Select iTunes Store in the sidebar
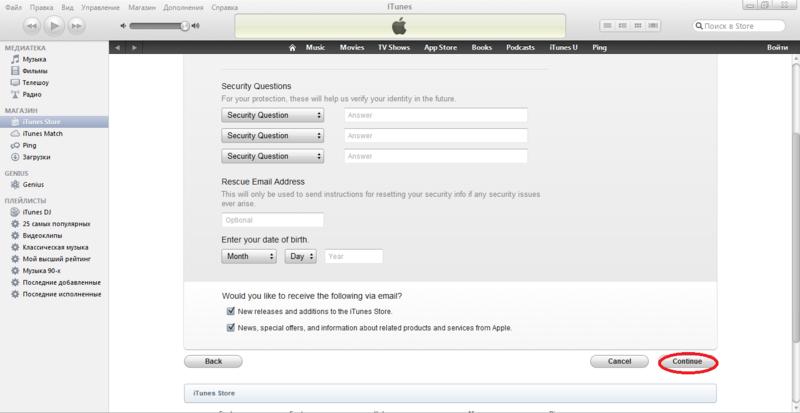Screen dimensions: 800x413 tap(54, 122)
